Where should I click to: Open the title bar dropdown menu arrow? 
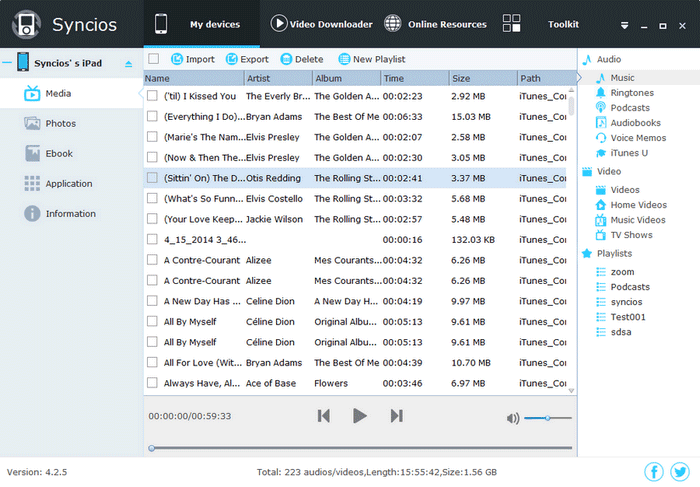point(624,25)
